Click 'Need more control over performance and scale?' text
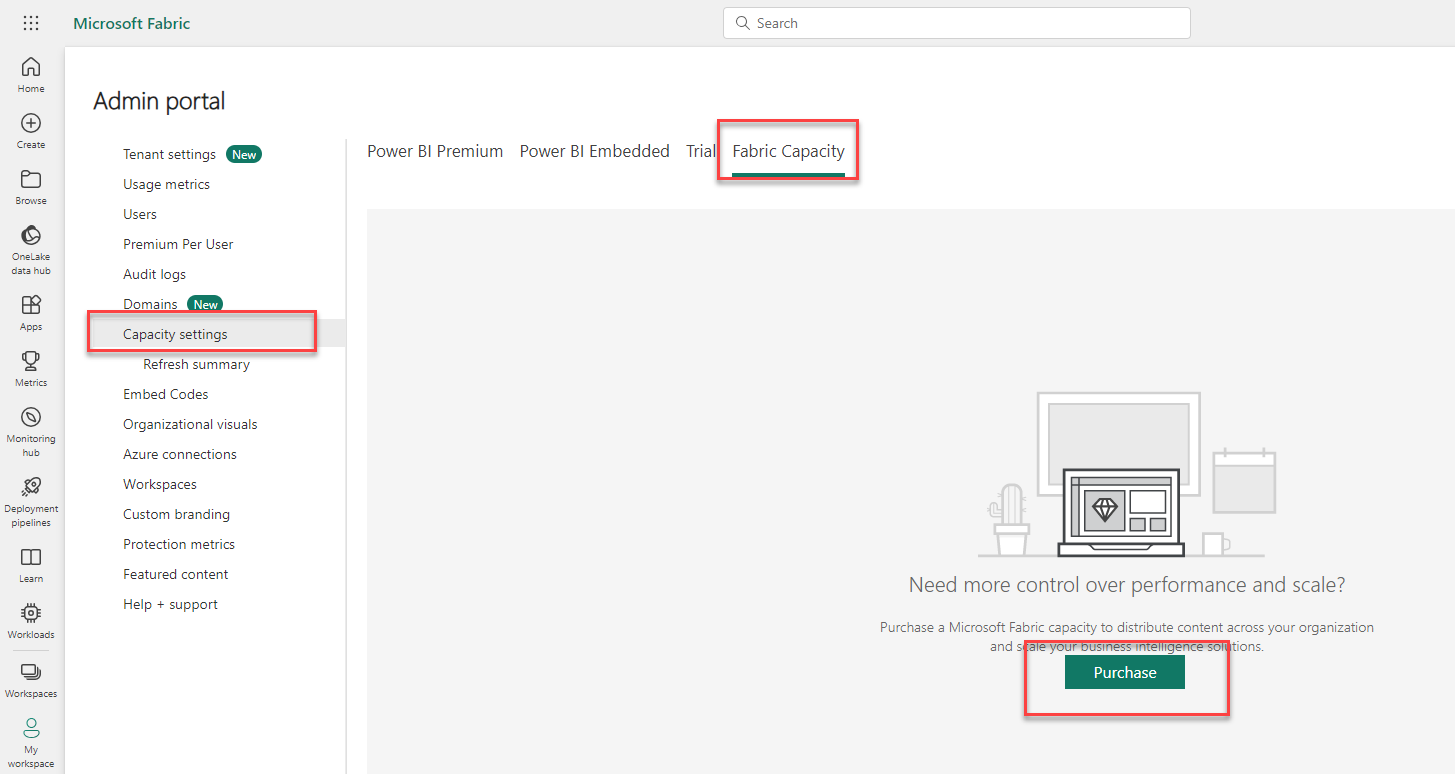 (1127, 585)
